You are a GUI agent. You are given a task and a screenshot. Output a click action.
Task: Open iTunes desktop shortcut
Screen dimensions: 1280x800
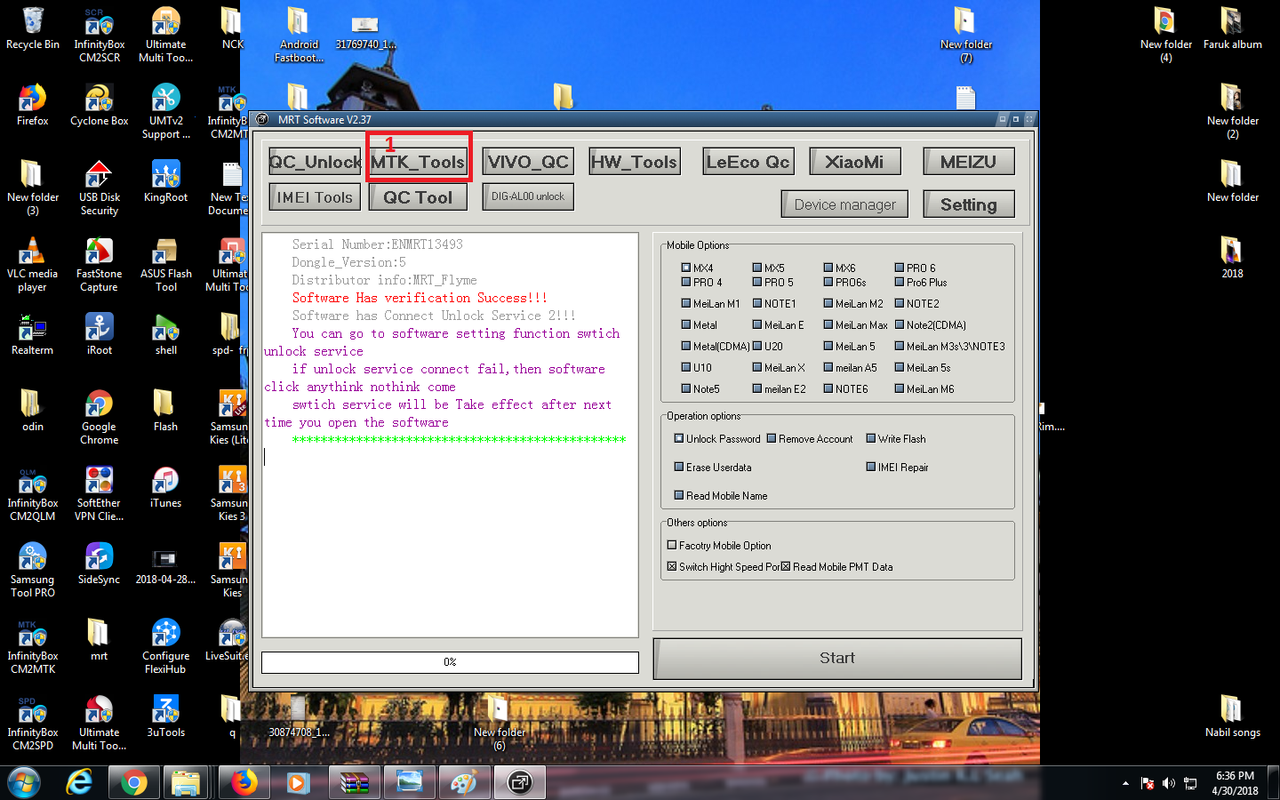click(x=166, y=487)
